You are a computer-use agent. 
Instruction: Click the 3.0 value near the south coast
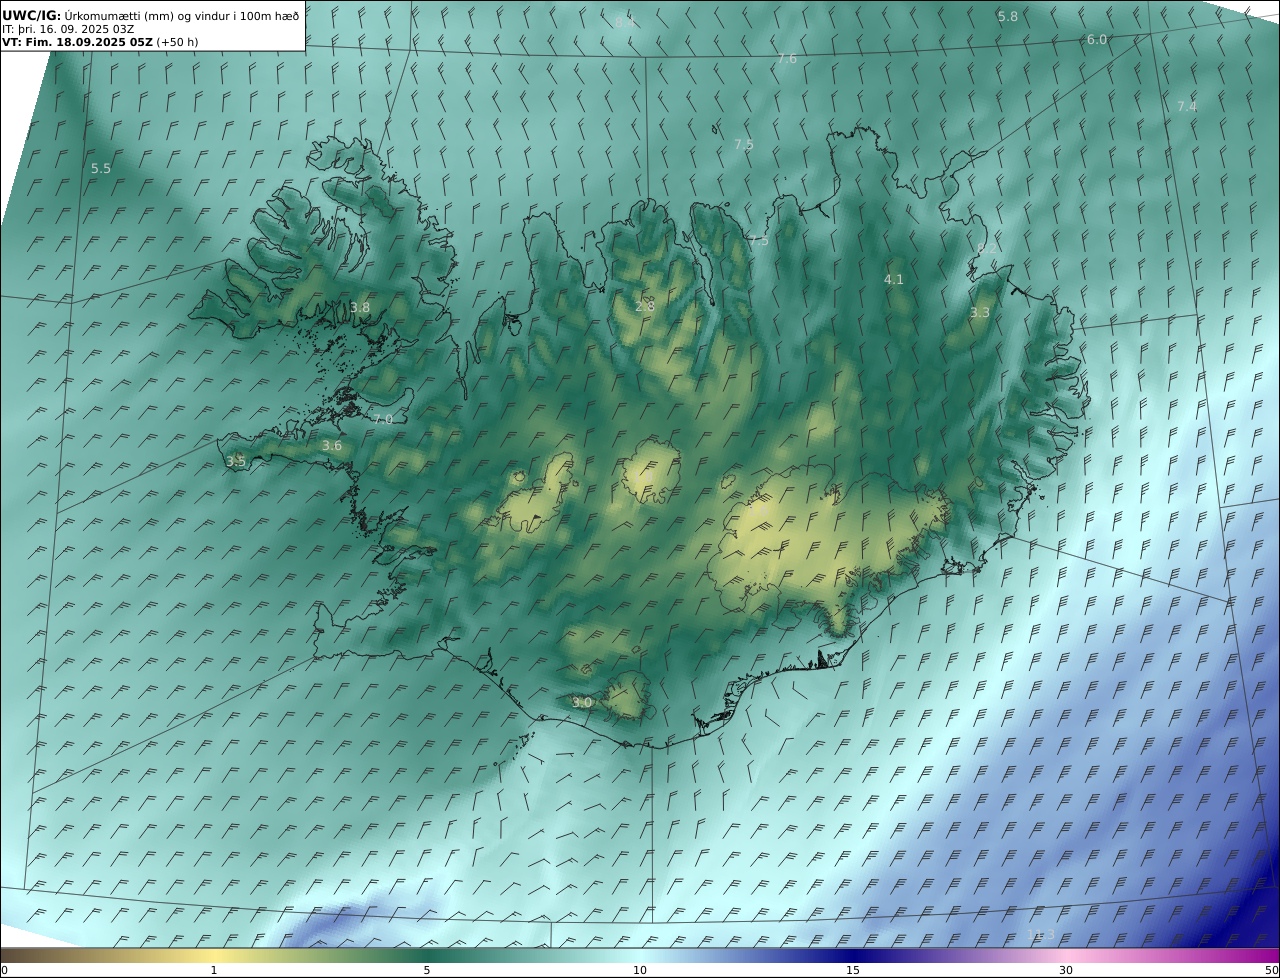(582, 703)
